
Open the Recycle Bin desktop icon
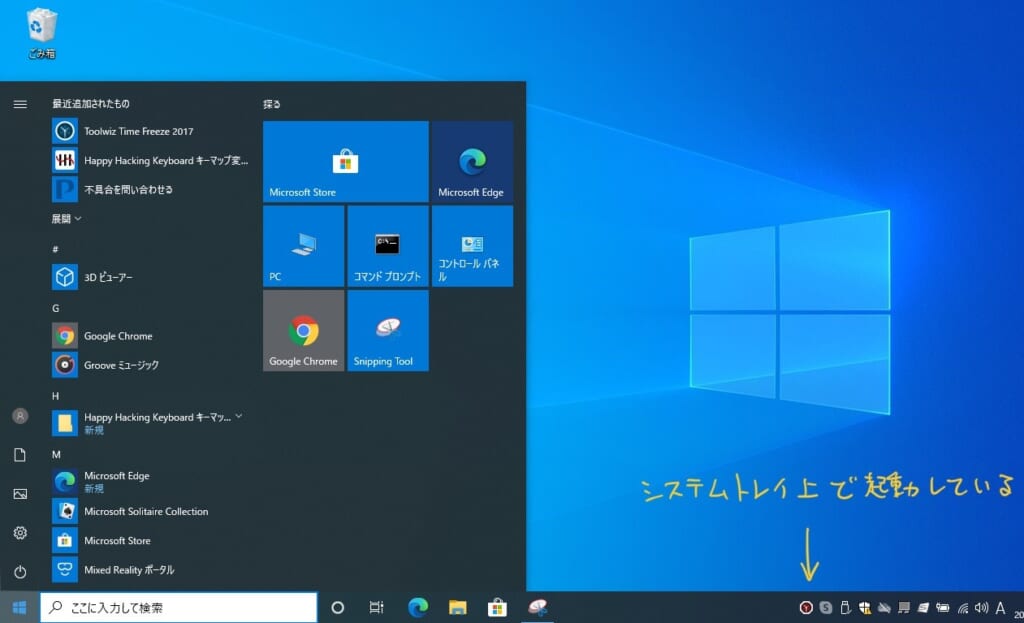coord(42,33)
